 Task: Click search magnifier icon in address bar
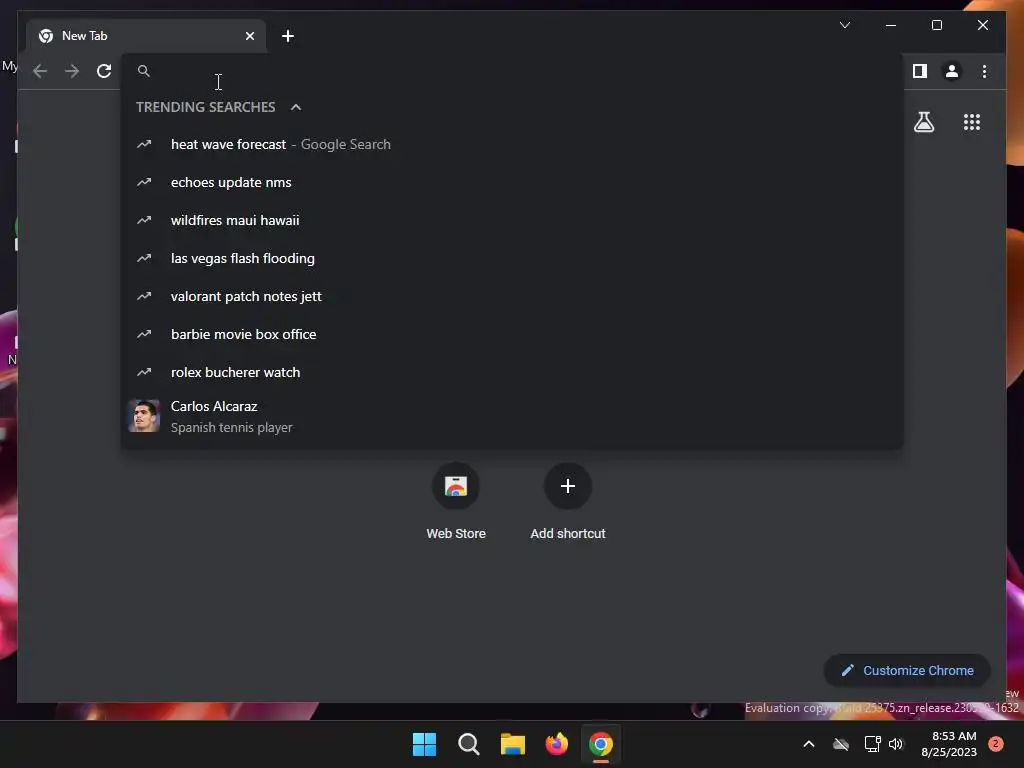coord(144,71)
